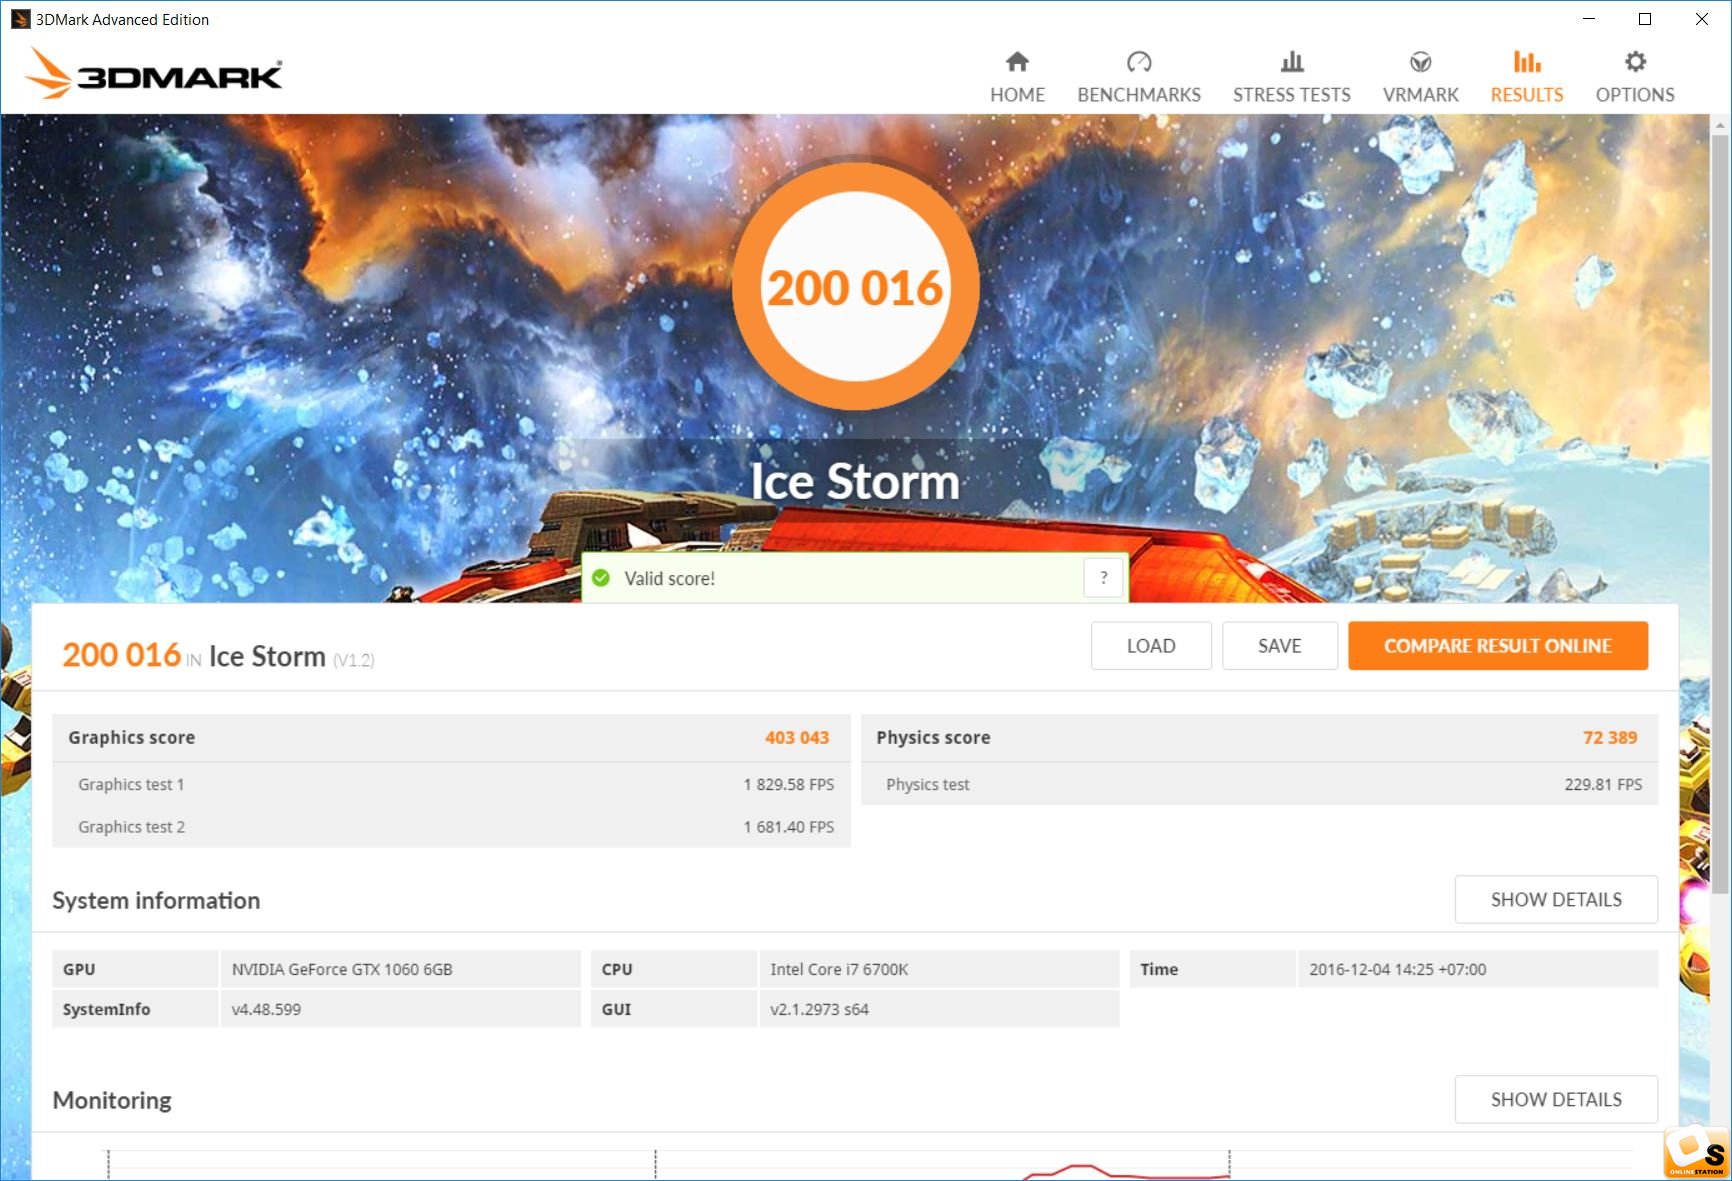This screenshot has width=1732, height=1181.
Task: Open the HOME tab
Action: tap(1017, 77)
